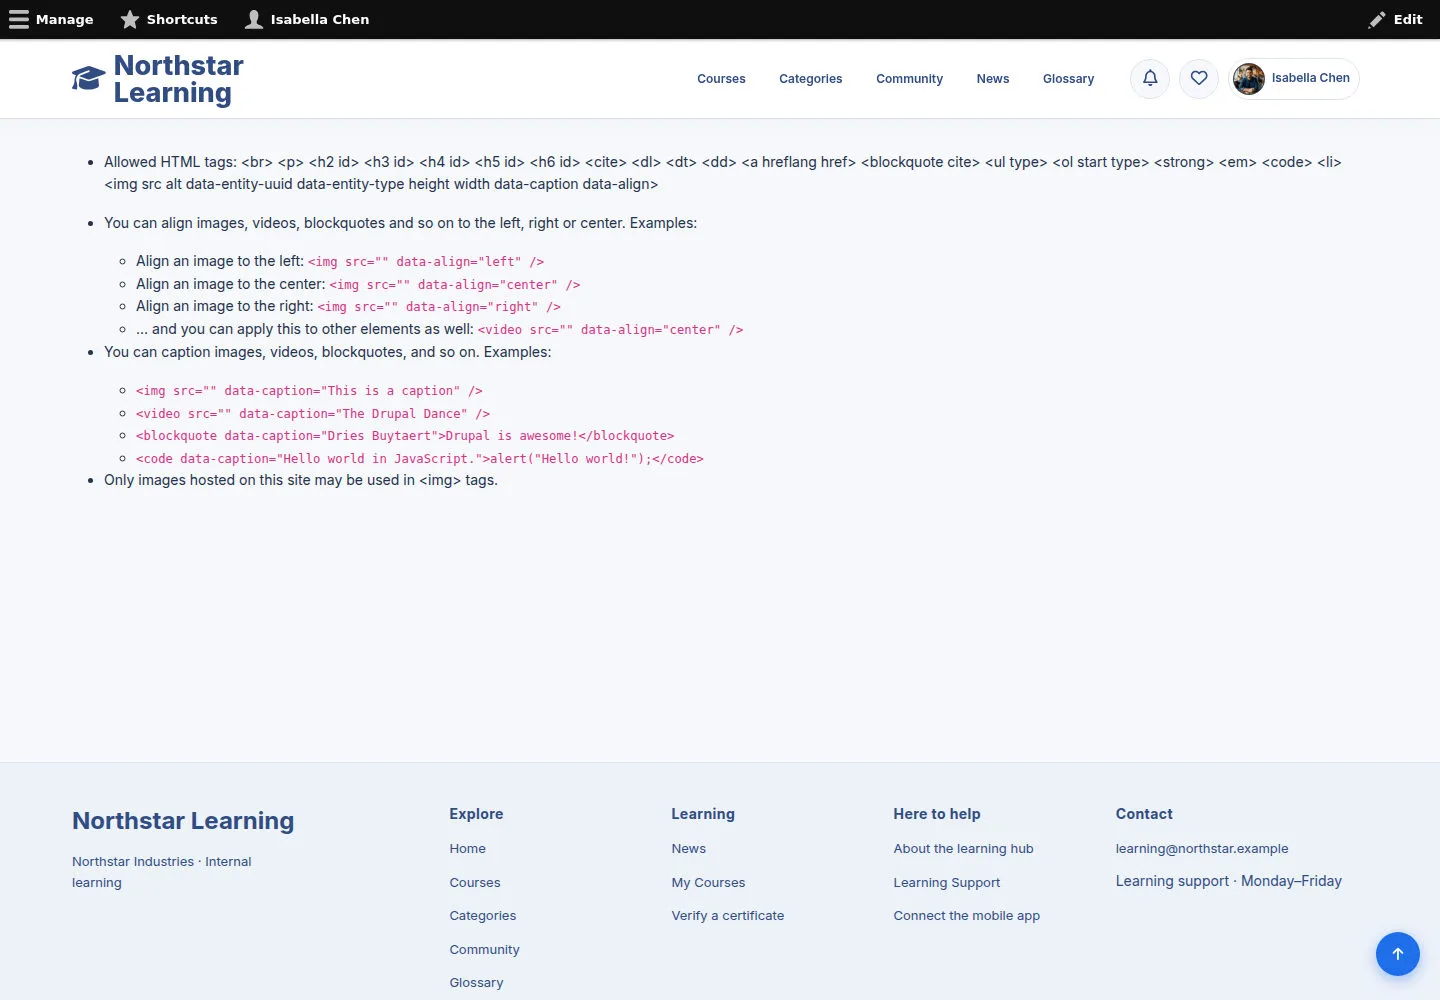Screen dimensions: 1440x1000
Task: Click the Allowed HTML tags text
Action: [x=722, y=173]
